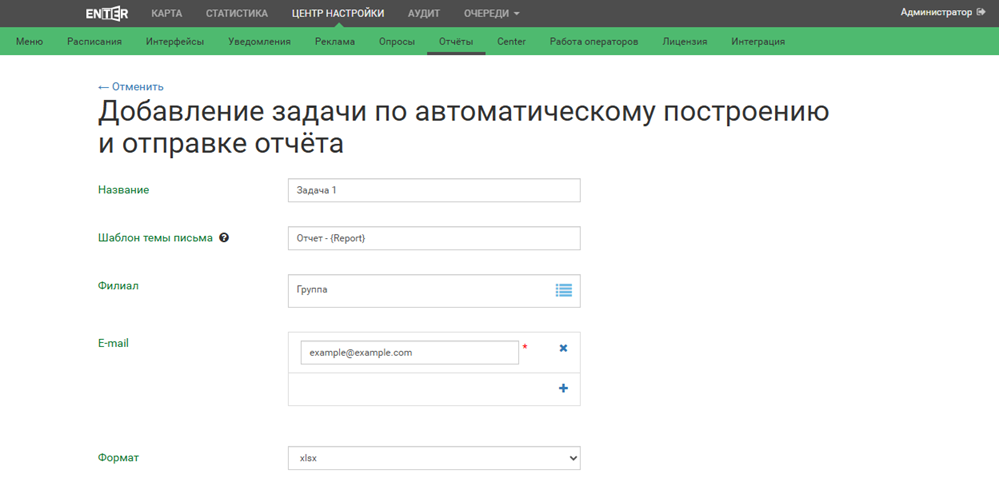Switch to the Расписания tab
Screen dimensions: 999x486
click(94, 42)
